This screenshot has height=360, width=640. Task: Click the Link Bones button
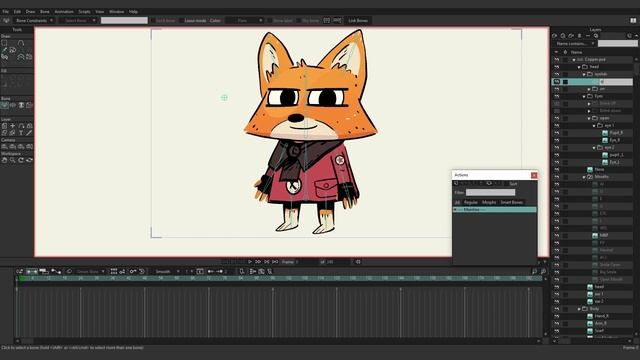click(x=358, y=20)
